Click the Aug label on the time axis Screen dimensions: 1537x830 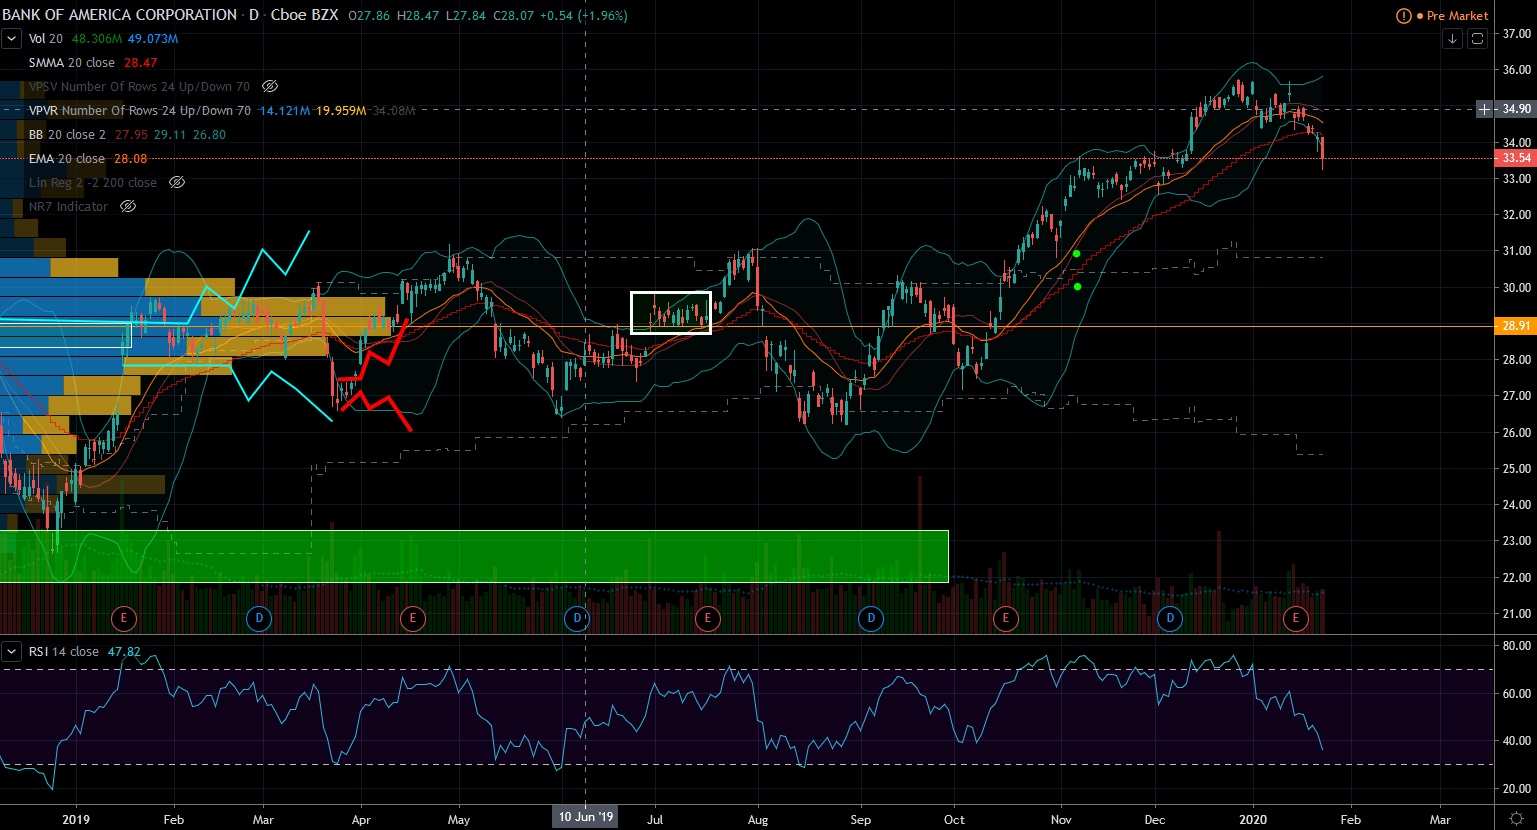pyautogui.click(x=758, y=819)
